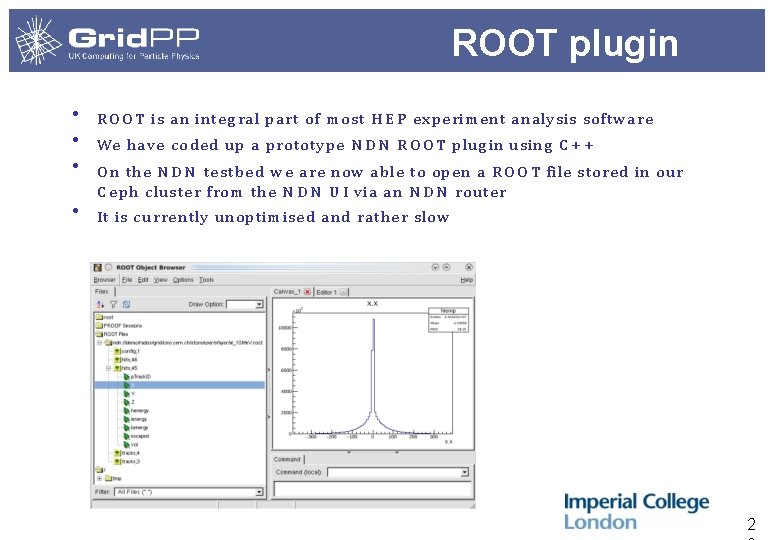Image resolution: width=780 pixels, height=540 pixels.
Task: Close the Canvas_1 tab with red X
Action: pos(307,292)
